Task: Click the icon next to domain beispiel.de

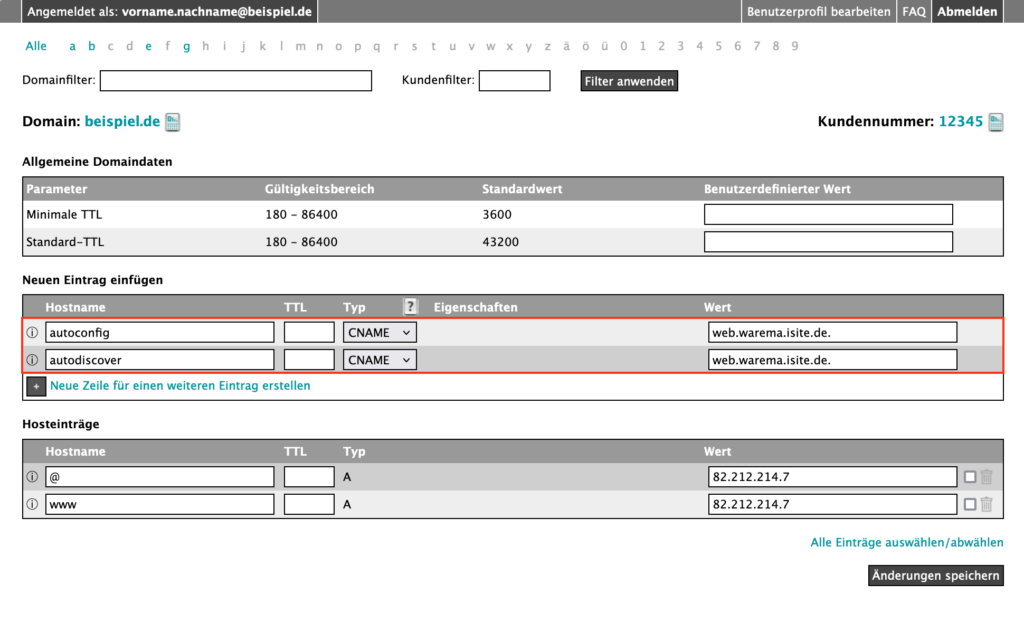Action: tap(172, 122)
